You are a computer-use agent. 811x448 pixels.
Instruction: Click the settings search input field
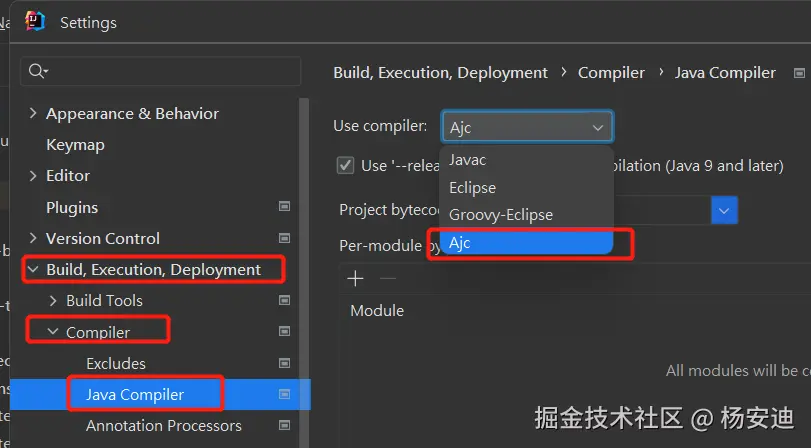pyautogui.click(x=170, y=71)
